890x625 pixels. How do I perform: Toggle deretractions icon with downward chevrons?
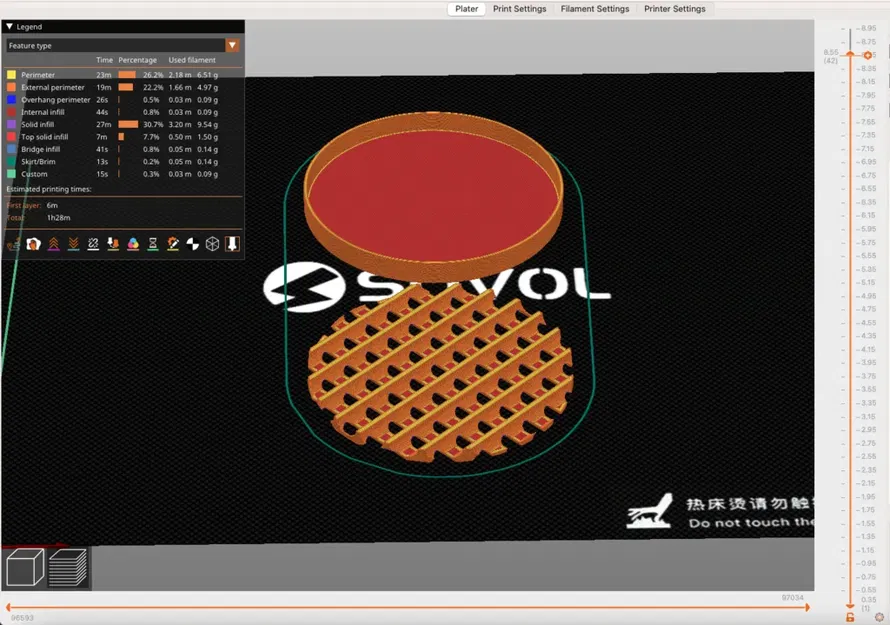click(x=73, y=244)
